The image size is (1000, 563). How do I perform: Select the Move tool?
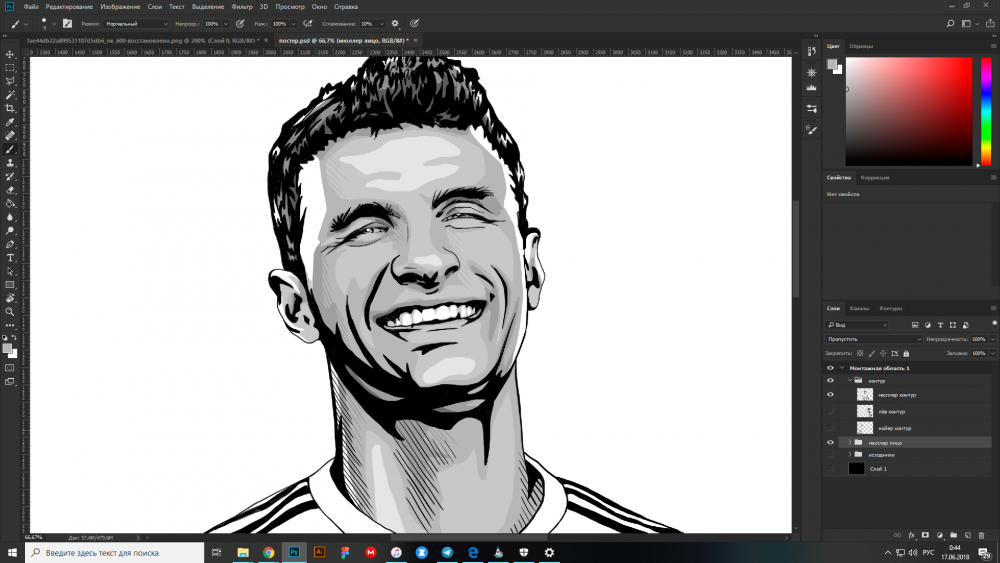[x=10, y=54]
